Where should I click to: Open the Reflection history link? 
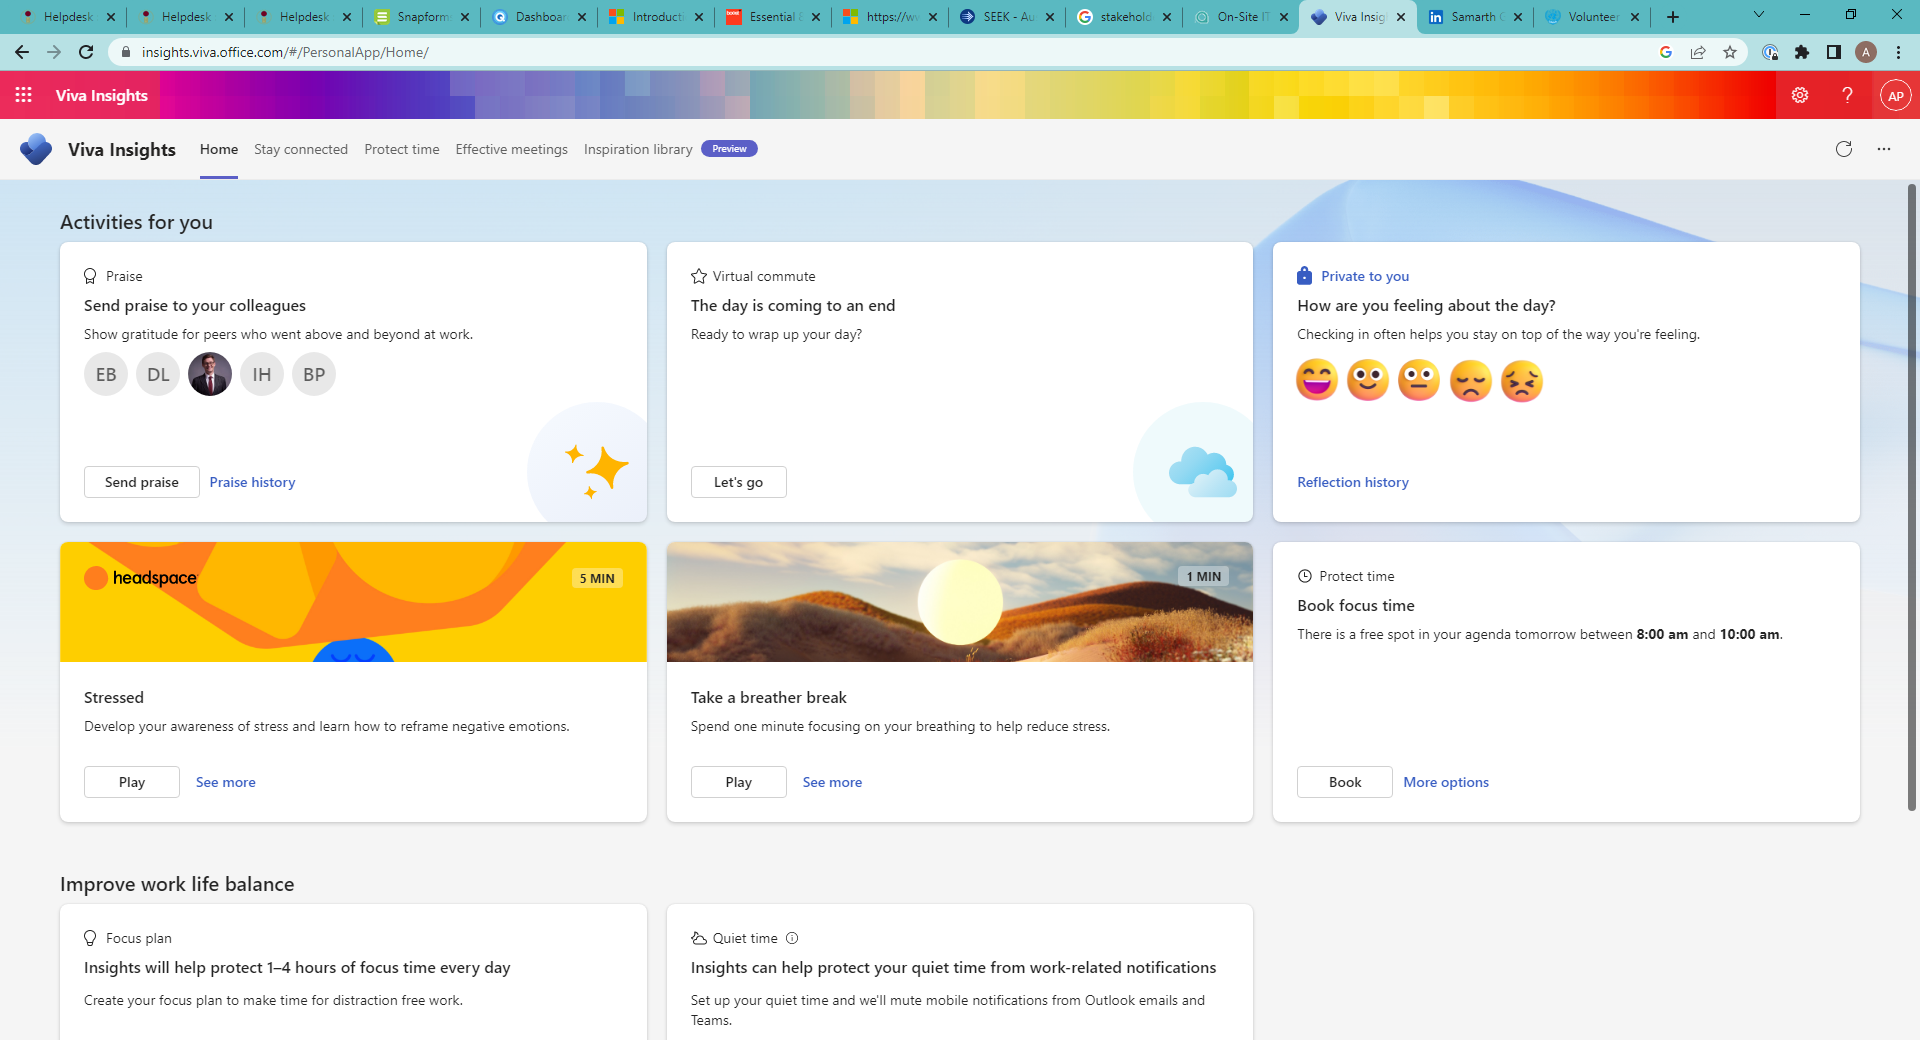tap(1353, 482)
